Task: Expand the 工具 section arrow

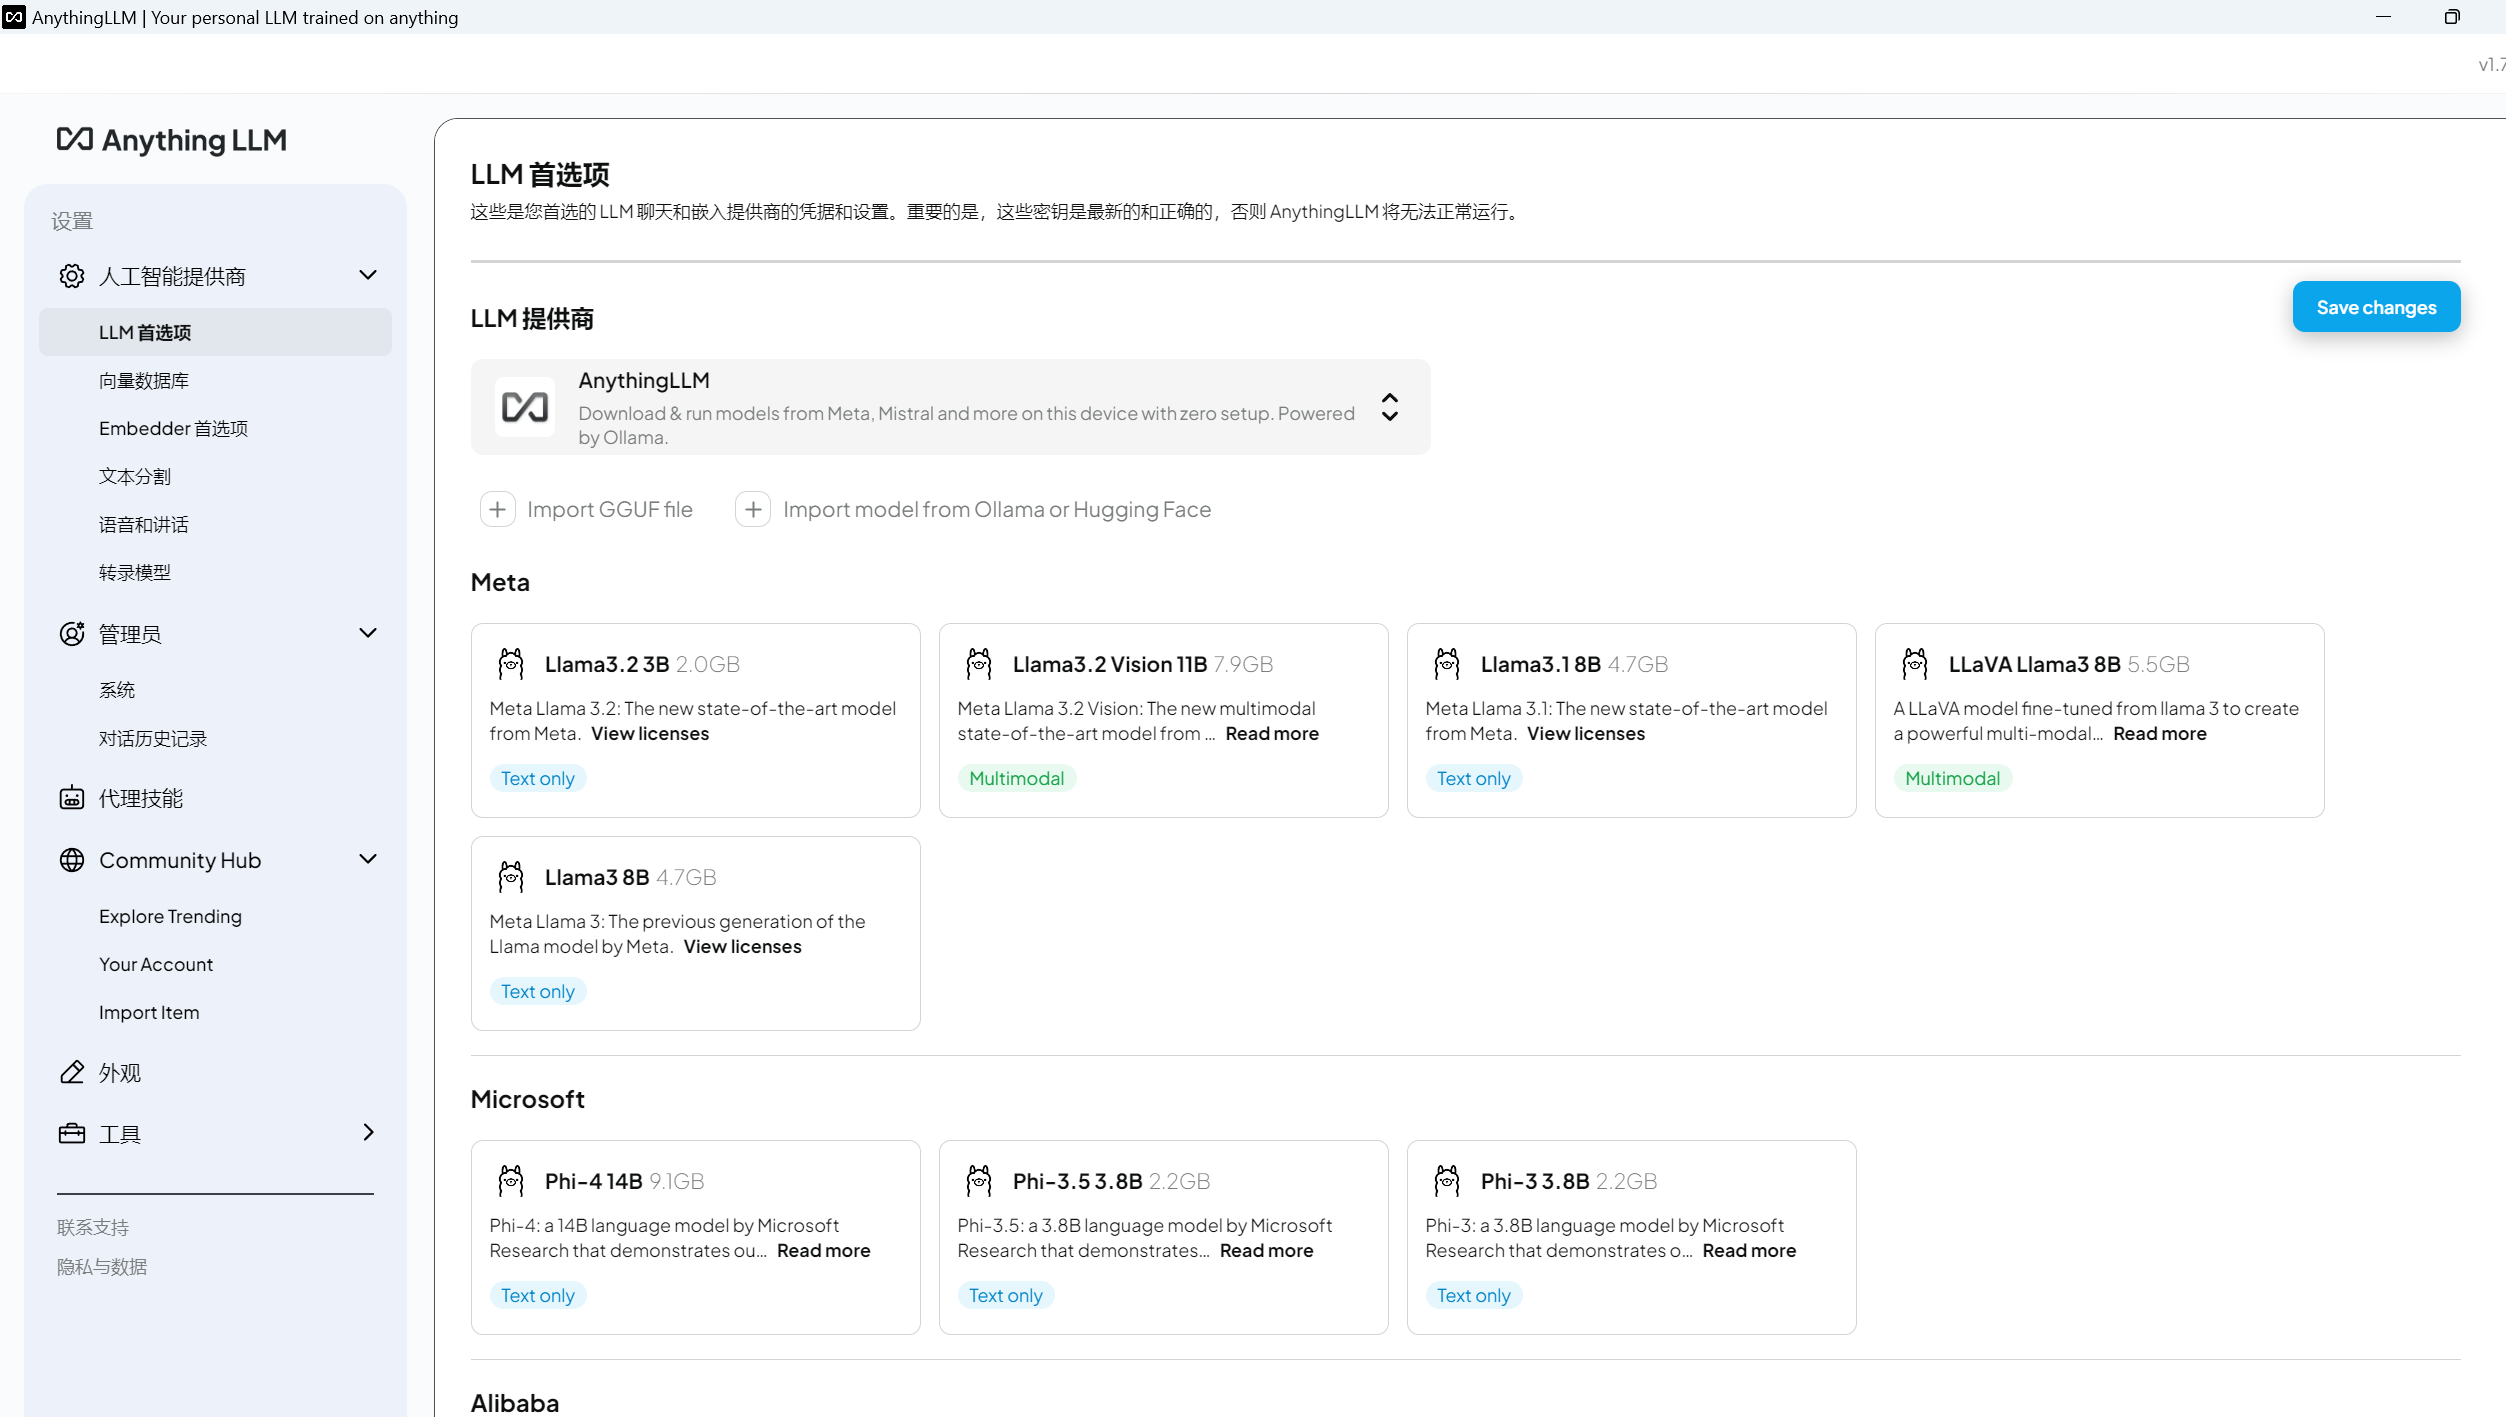Action: [368, 1132]
